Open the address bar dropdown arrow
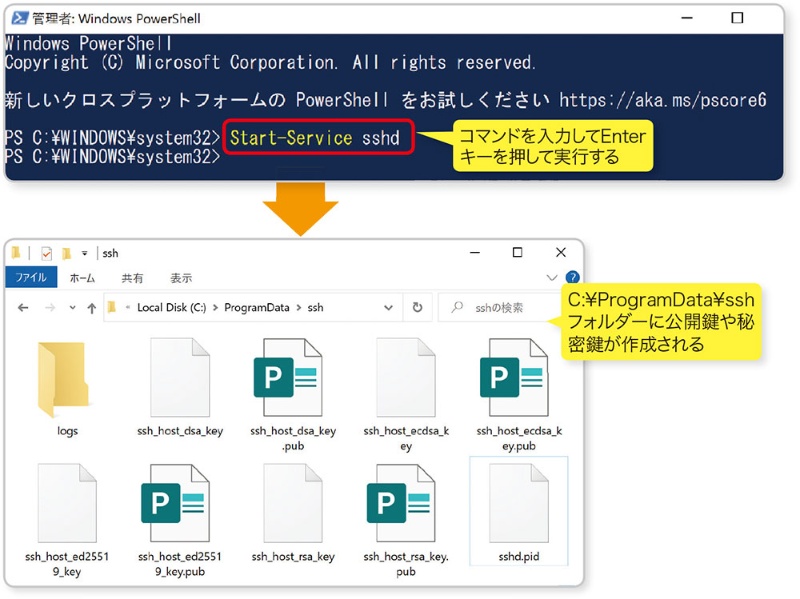This screenshot has height=599, width=800. click(x=389, y=308)
